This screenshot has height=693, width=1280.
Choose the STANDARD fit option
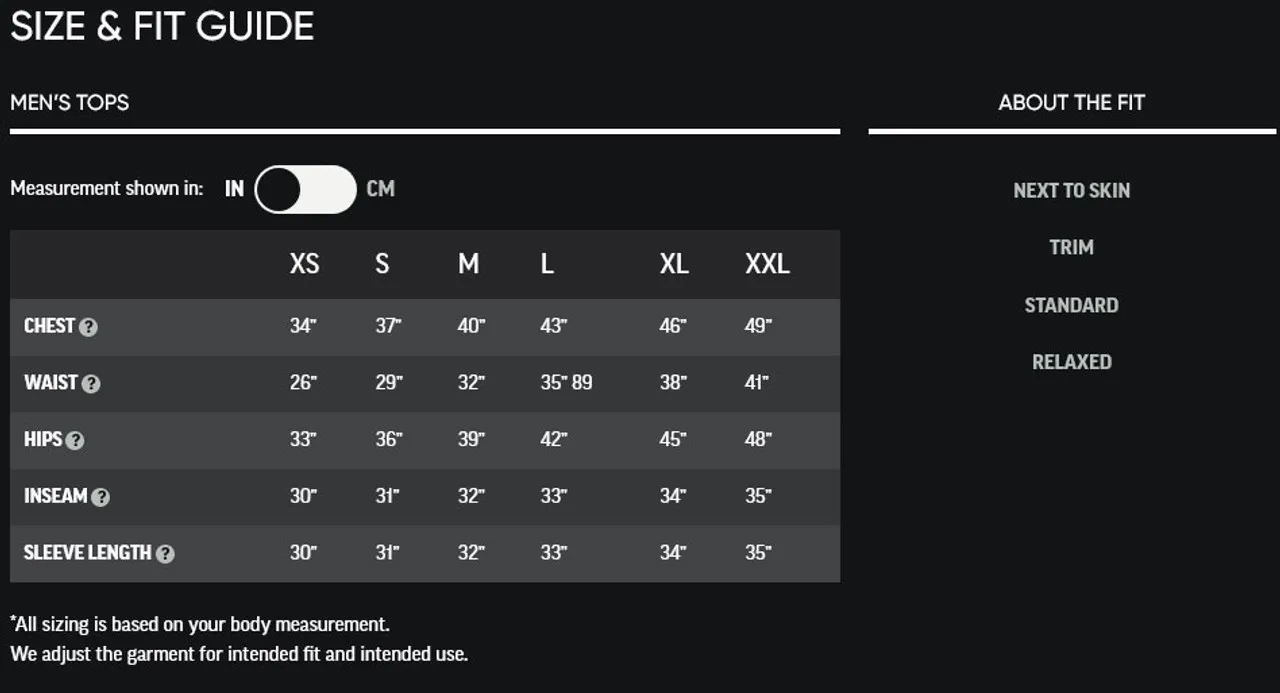click(x=1072, y=305)
